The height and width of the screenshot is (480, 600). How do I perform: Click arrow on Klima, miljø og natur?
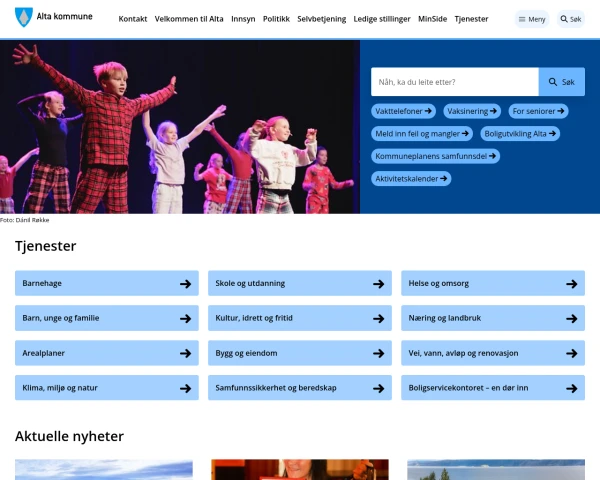(x=186, y=388)
